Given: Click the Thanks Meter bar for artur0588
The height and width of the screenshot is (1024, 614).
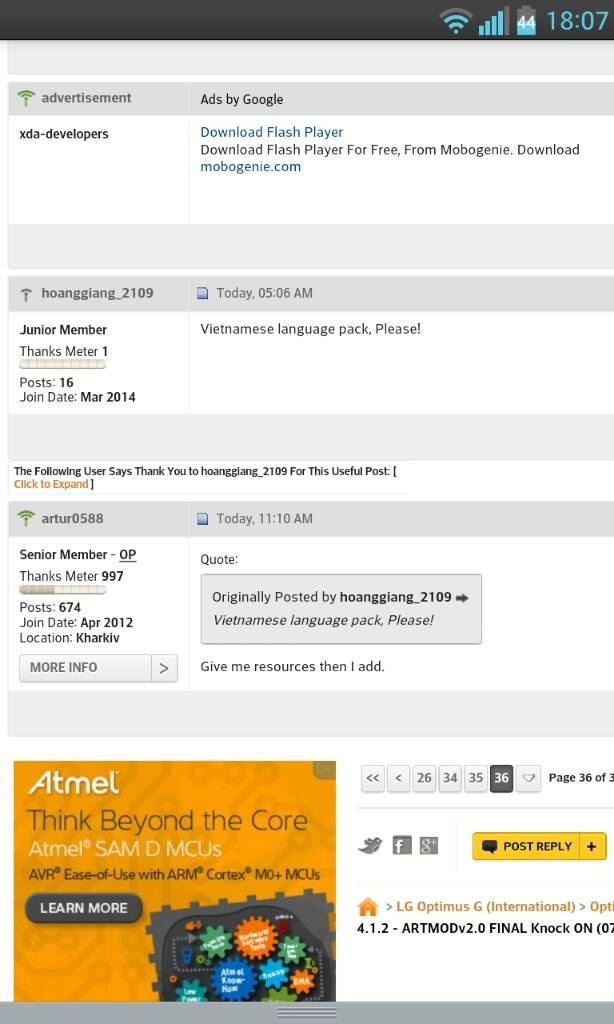Looking at the screenshot, I should (x=62, y=589).
